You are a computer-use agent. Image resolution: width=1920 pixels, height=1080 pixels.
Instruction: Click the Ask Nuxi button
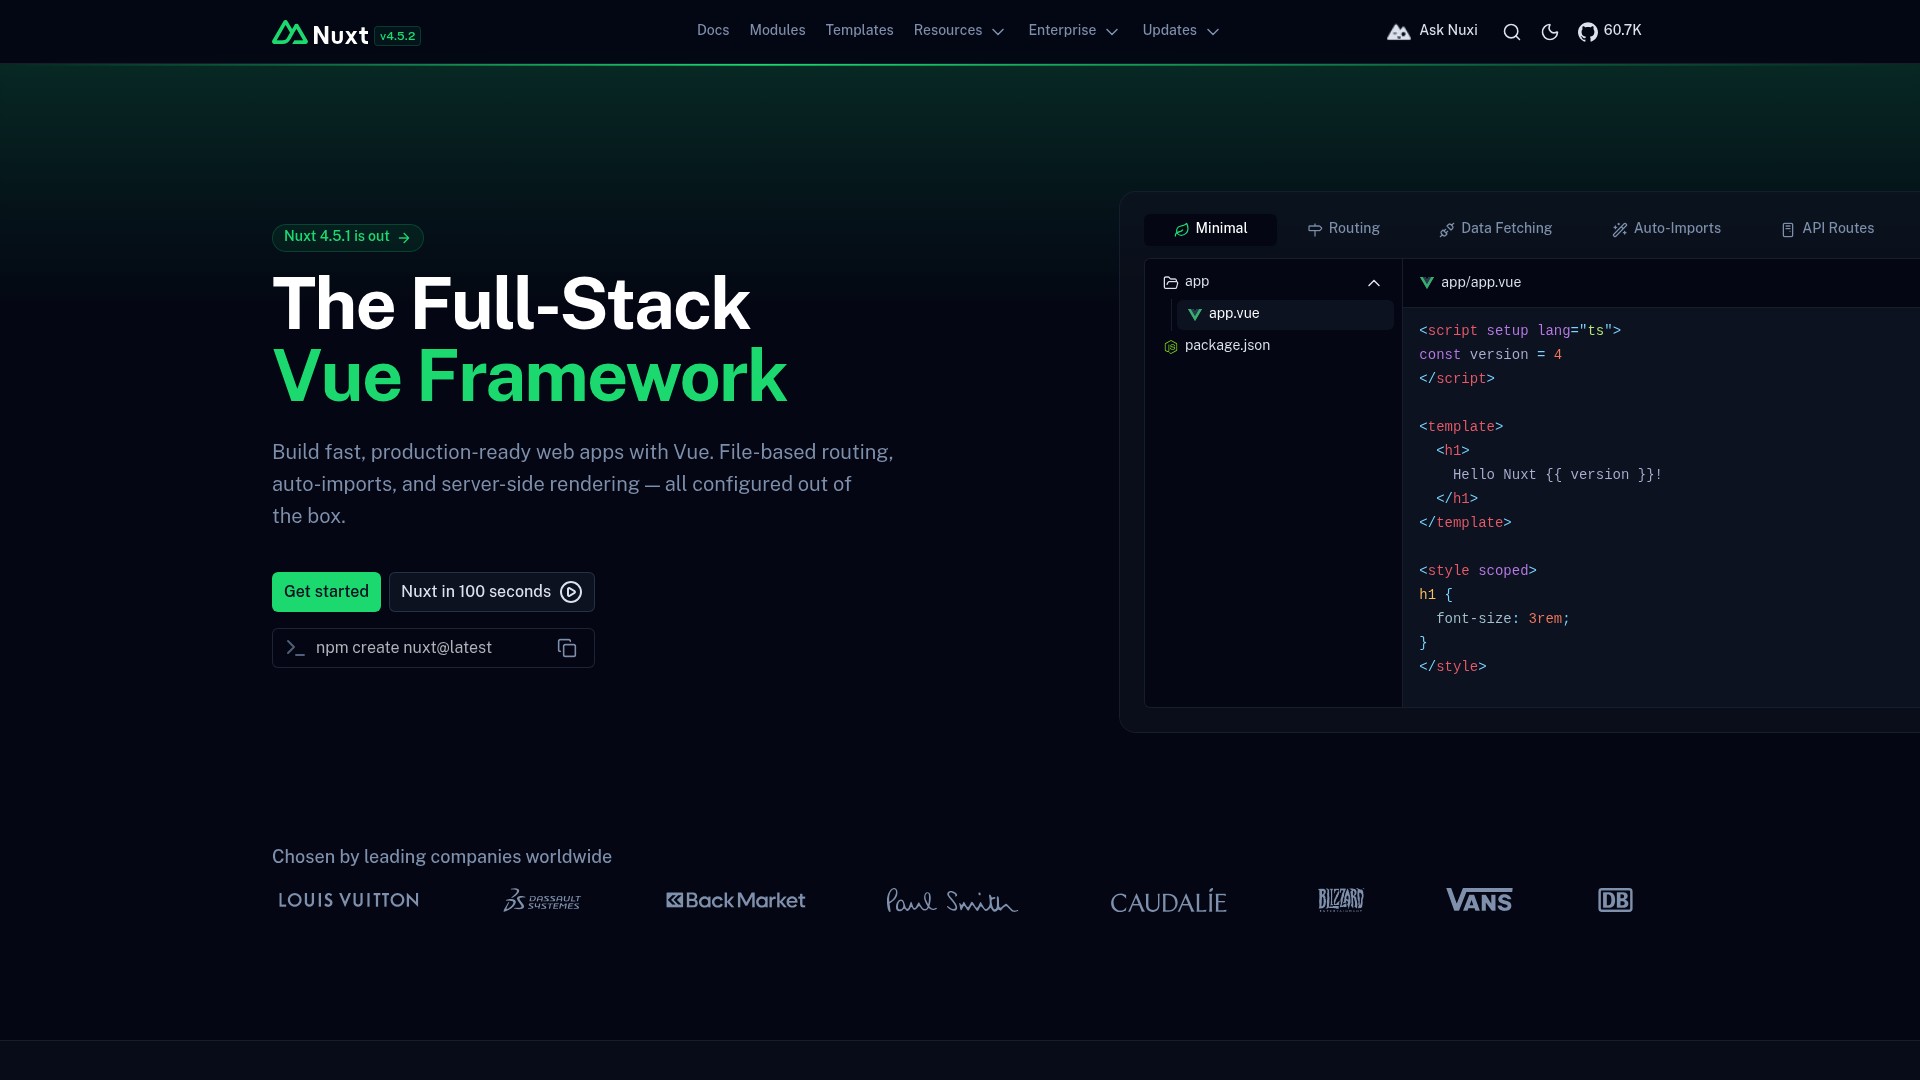click(x=1432, y=31)
